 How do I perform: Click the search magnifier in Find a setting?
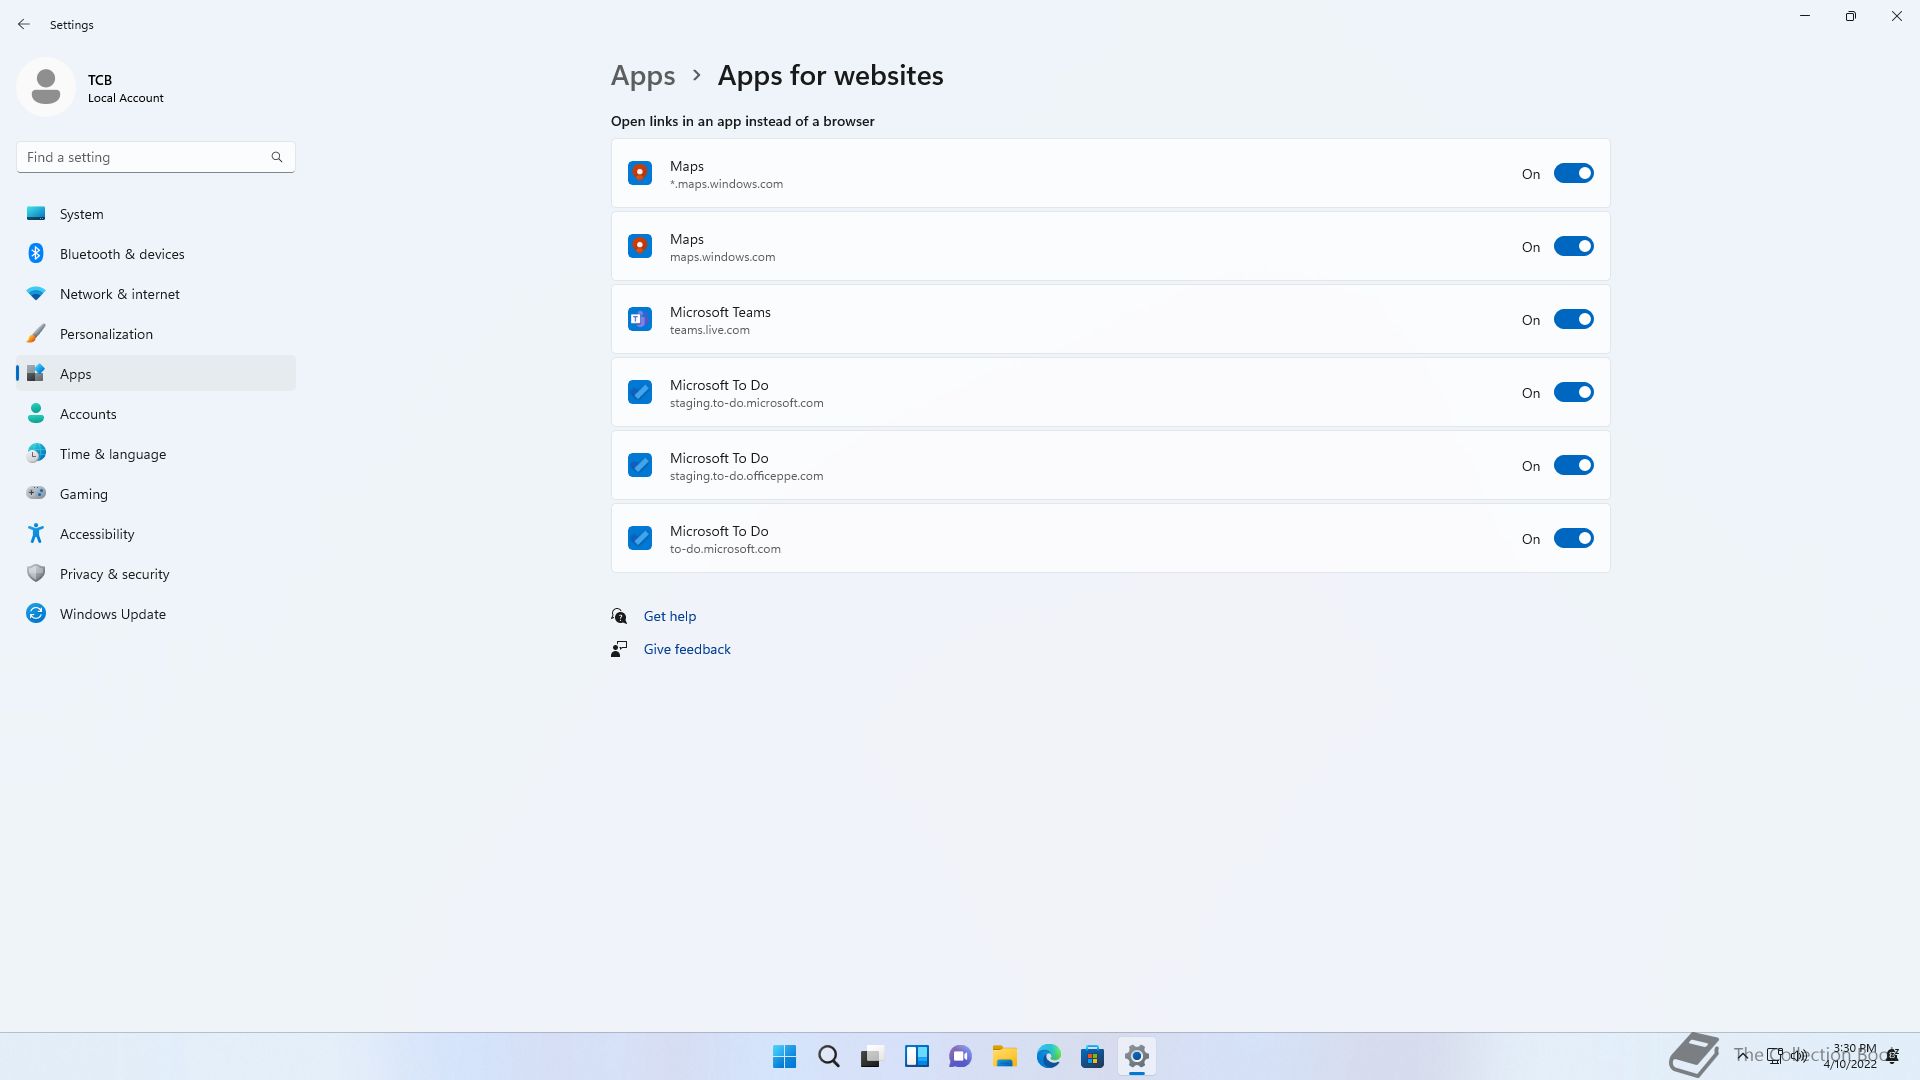point(277,157)
